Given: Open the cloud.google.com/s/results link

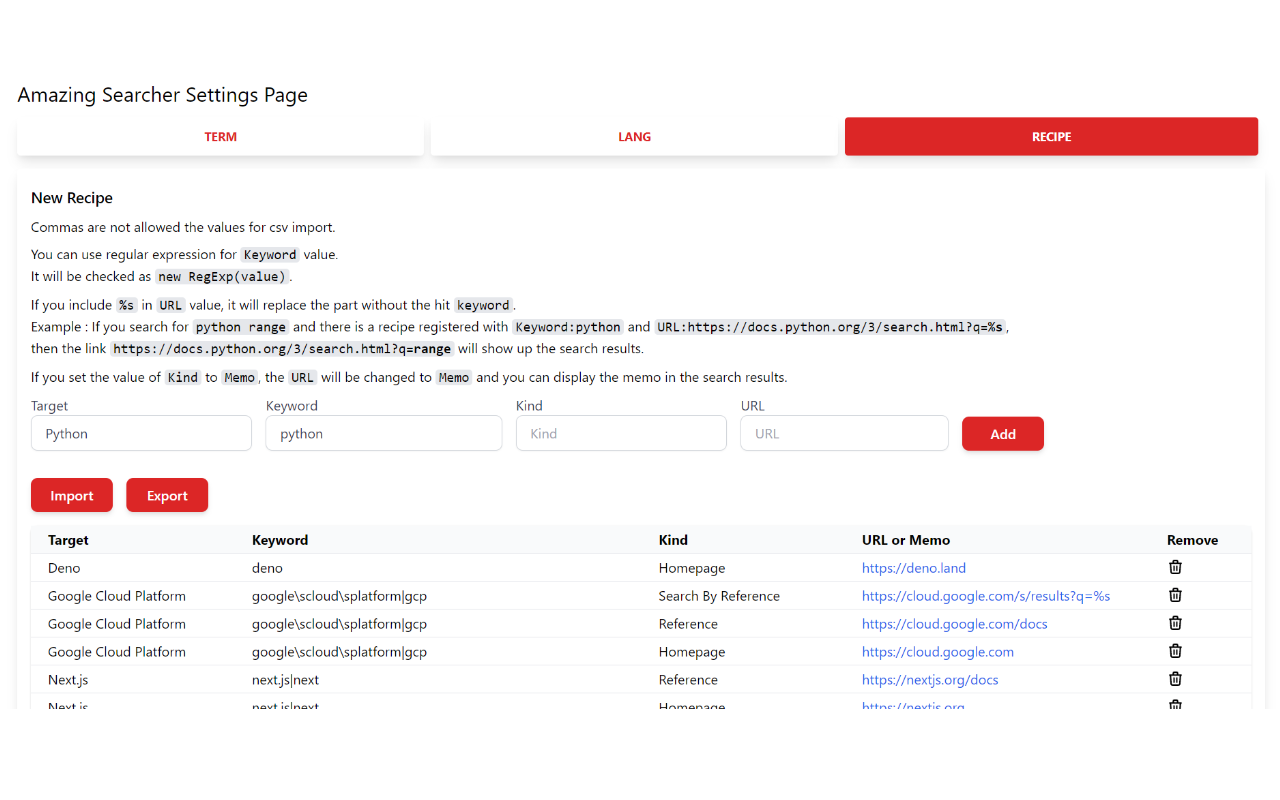Looking at the screenshot, I should pos(985,596).
